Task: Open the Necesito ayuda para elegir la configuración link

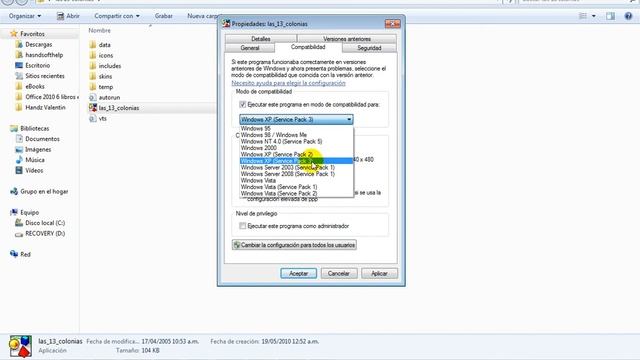Action: 289,83
